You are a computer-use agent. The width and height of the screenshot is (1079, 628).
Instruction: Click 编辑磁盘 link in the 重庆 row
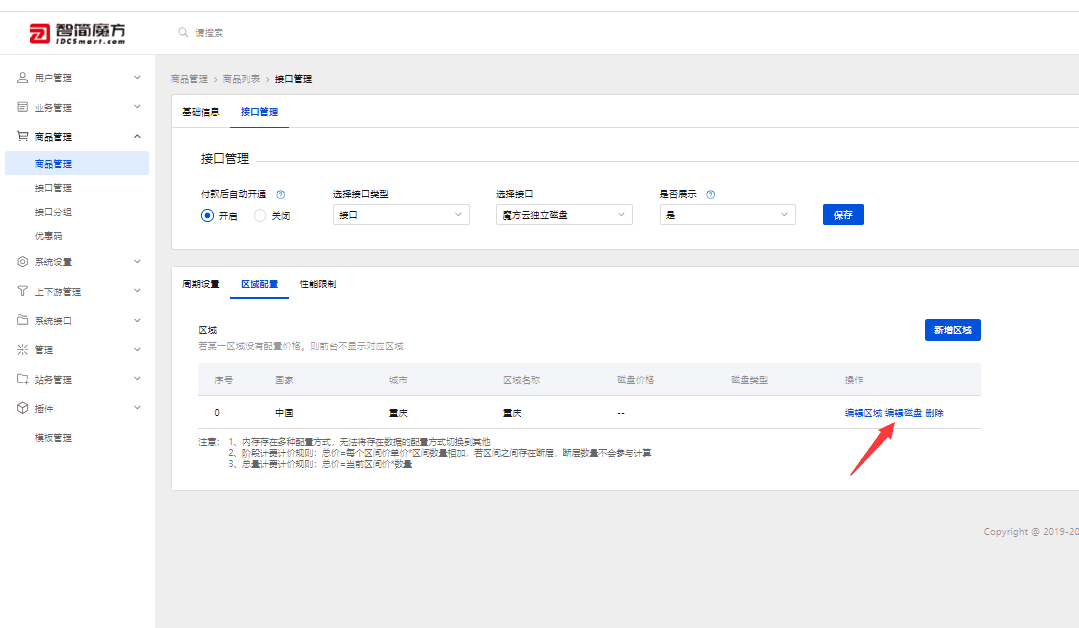[904, 413]
